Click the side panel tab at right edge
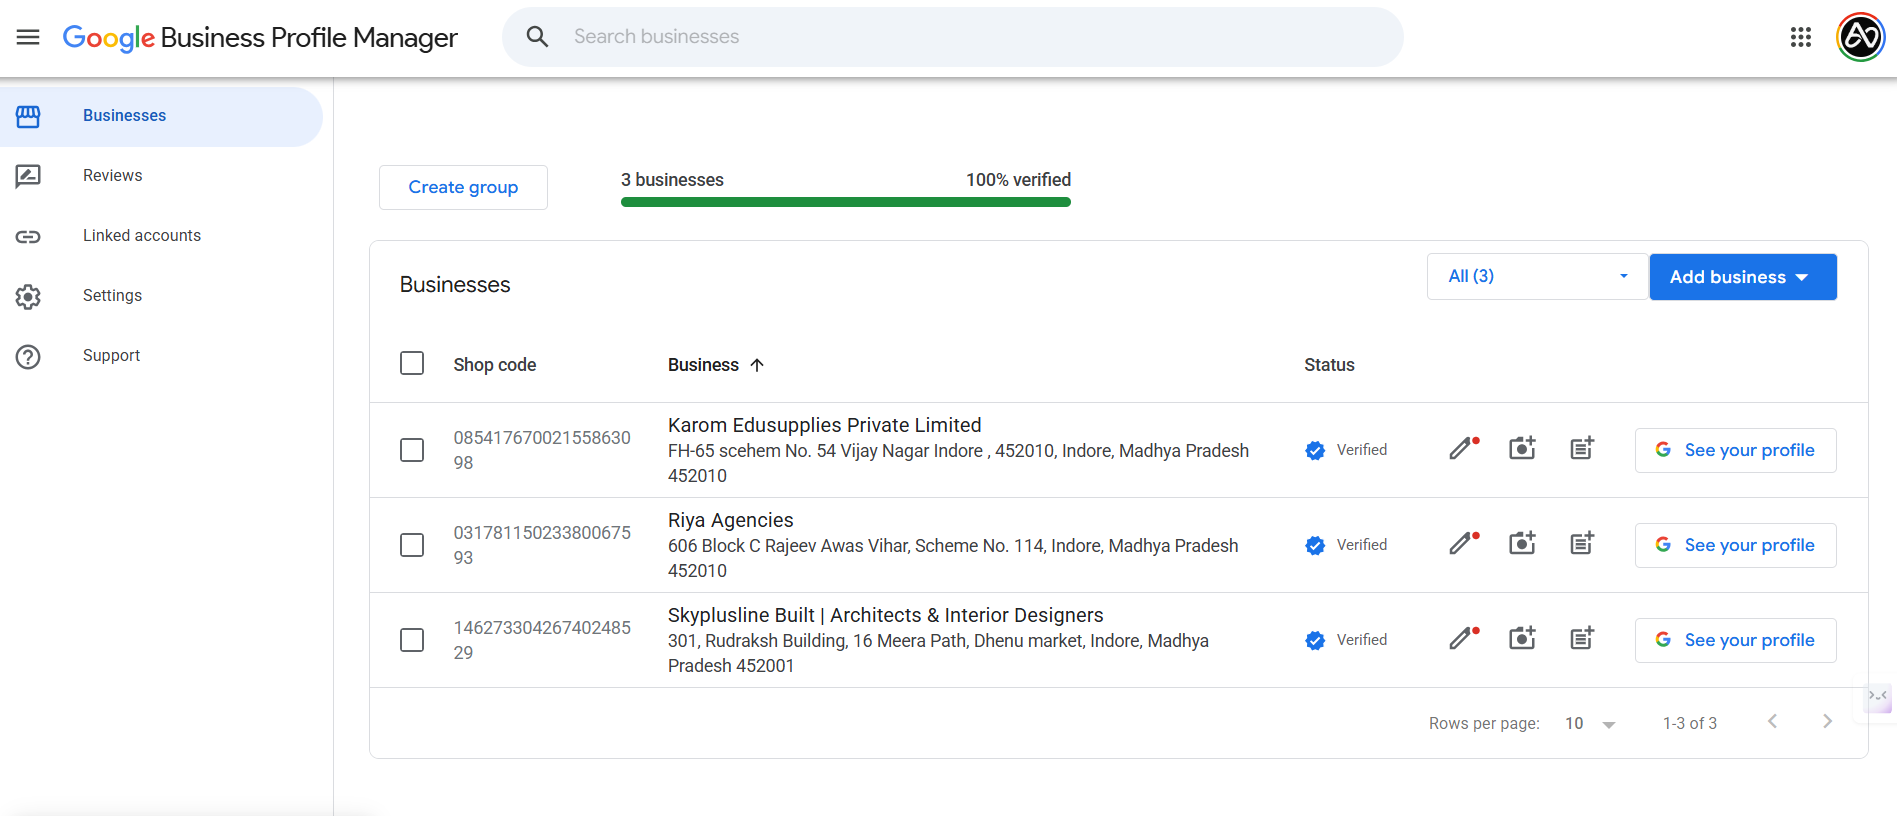The width and height of the screenshot is (1897, 816). [1878, 697]
